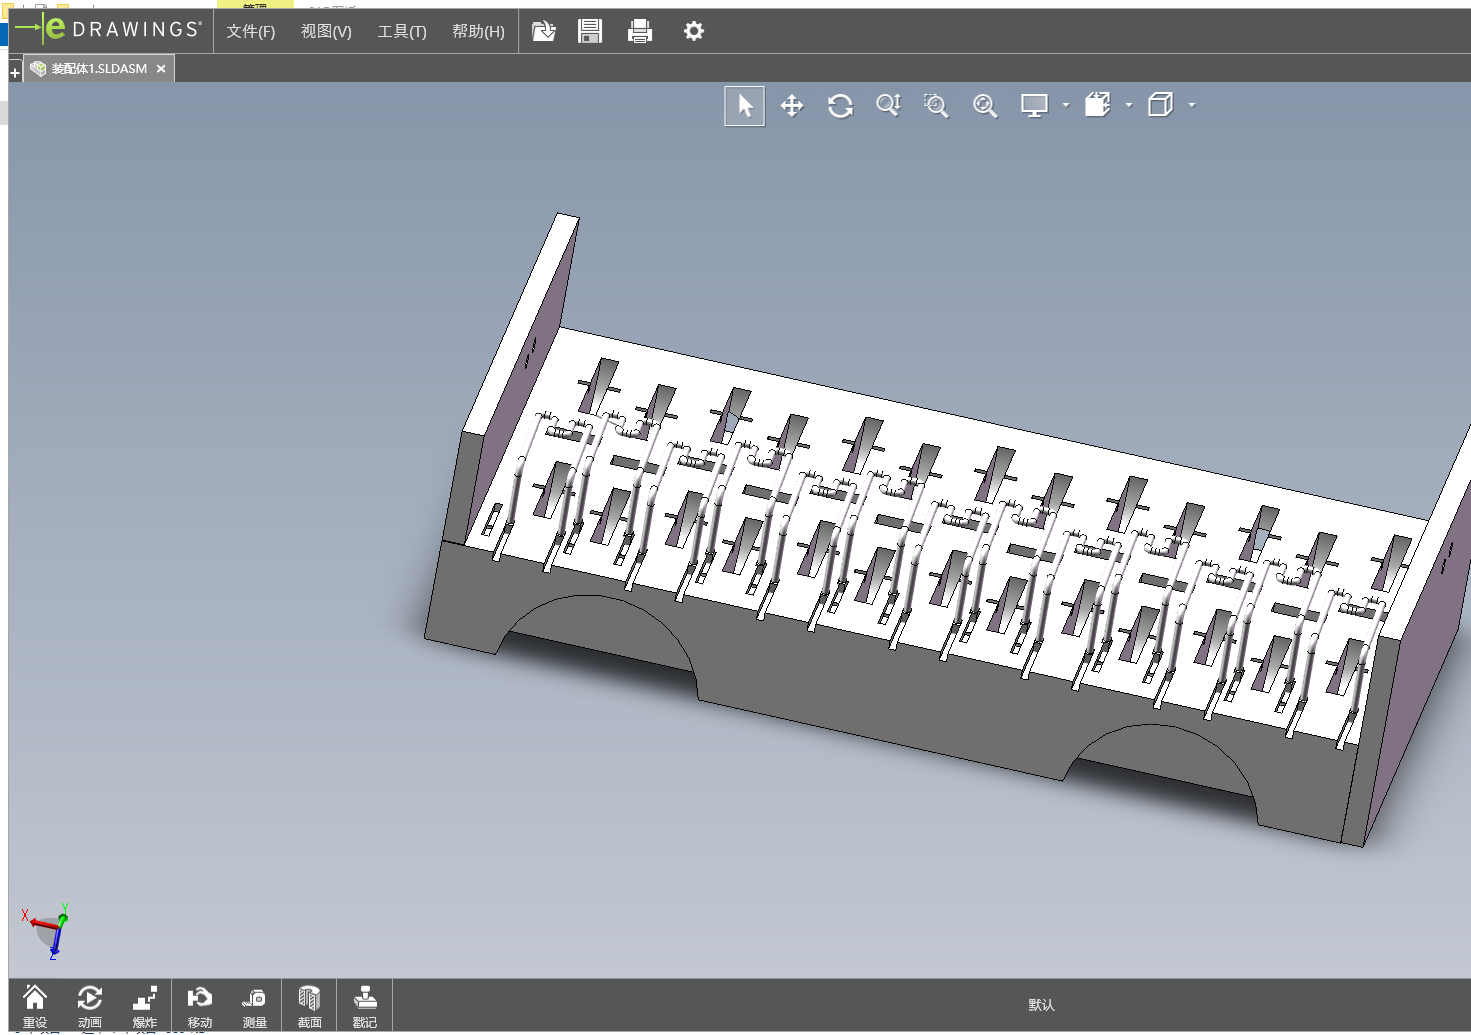Activate the Zoom to Area tool
This screenshot has height=1035, width=1471.
(x=936, y=105)
